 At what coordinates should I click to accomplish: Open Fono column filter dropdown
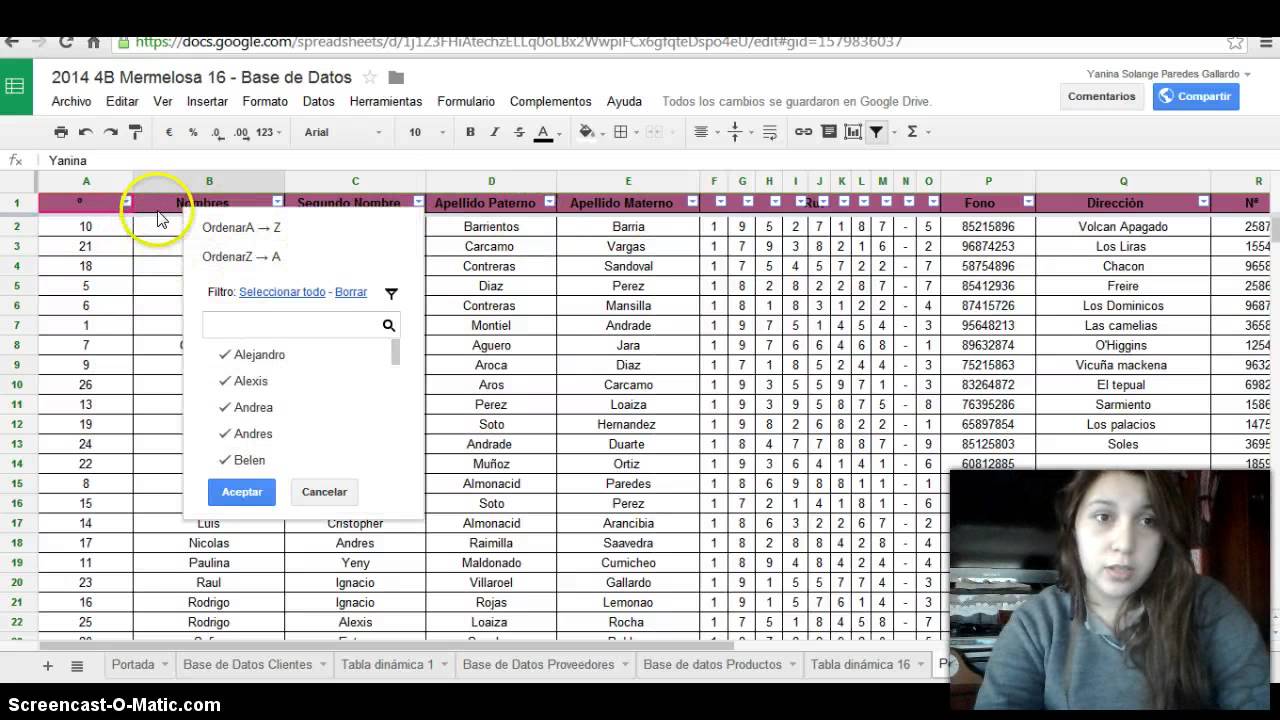pyautogui.click(x=1027, y=202)
